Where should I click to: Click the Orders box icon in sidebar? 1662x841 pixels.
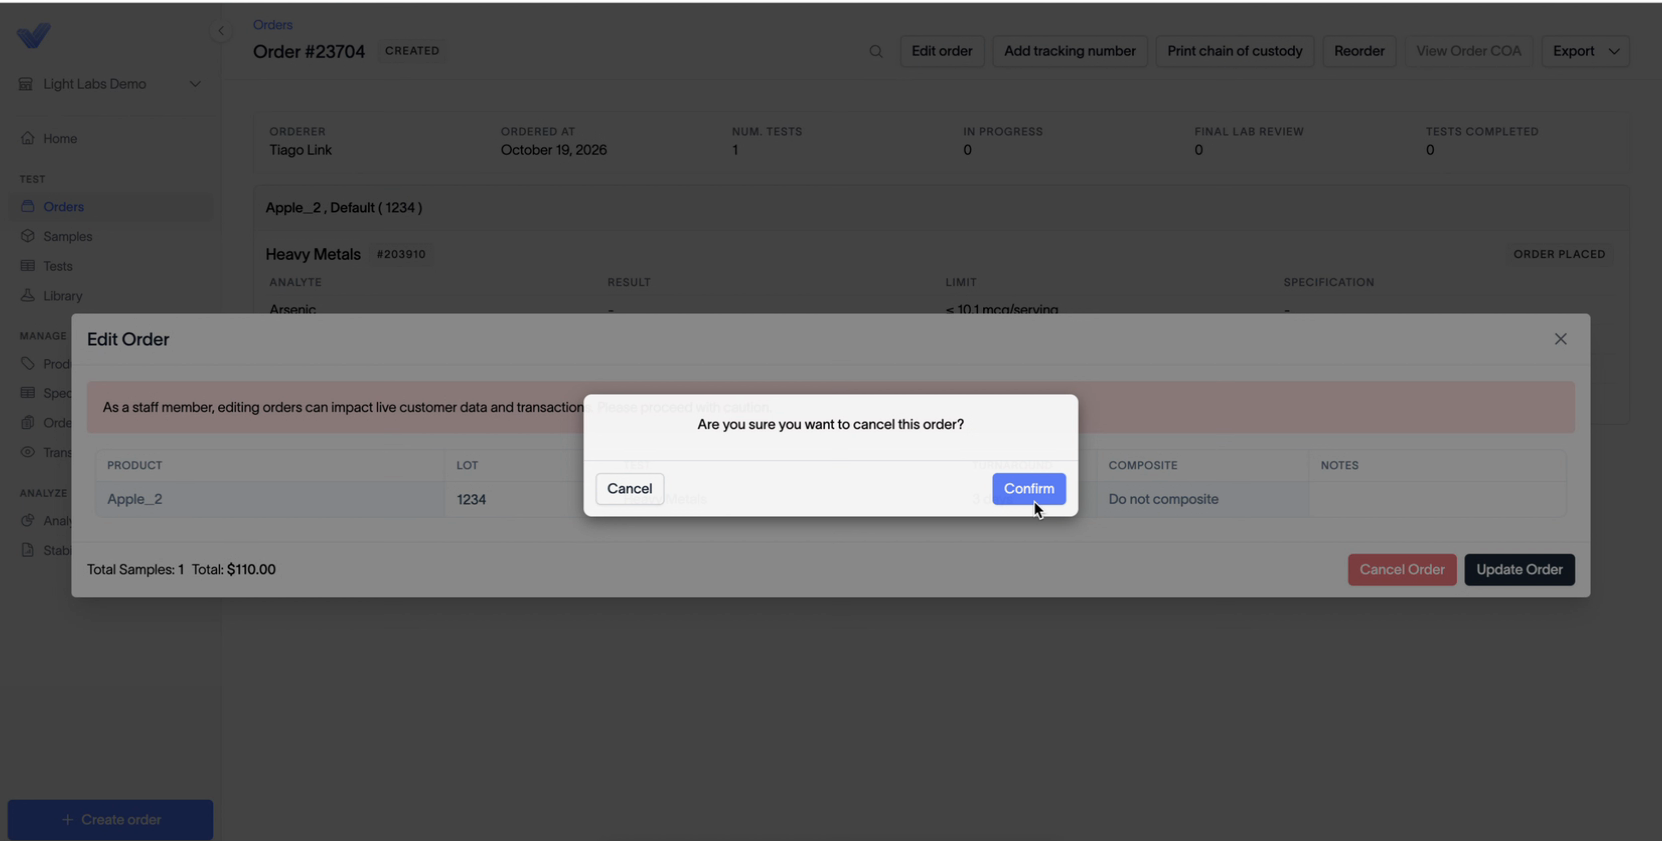pyautogui.click(x=27, y=207)
